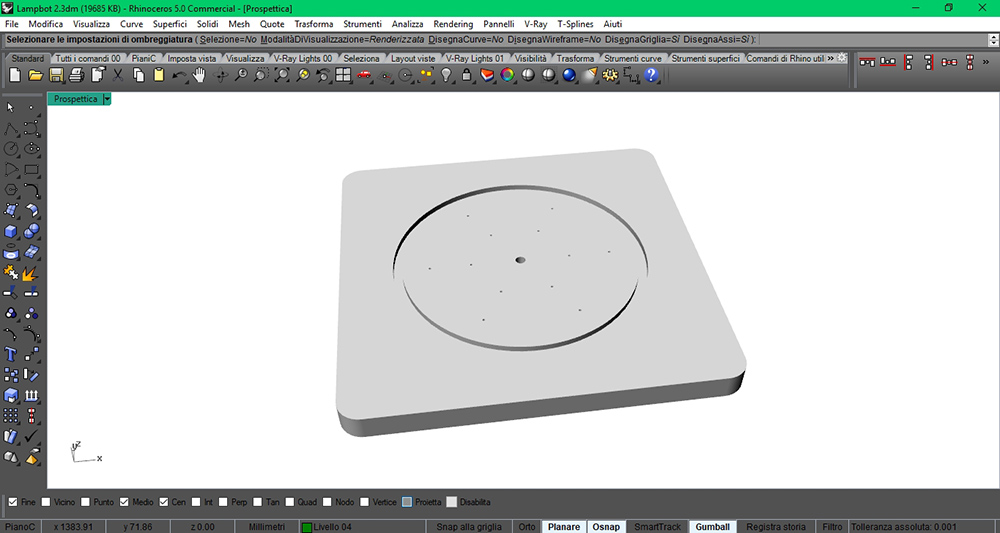1000x533 pixels.
Task: Expand the Prospettica viewport dropdown arrow
Action: pos(107,99)
